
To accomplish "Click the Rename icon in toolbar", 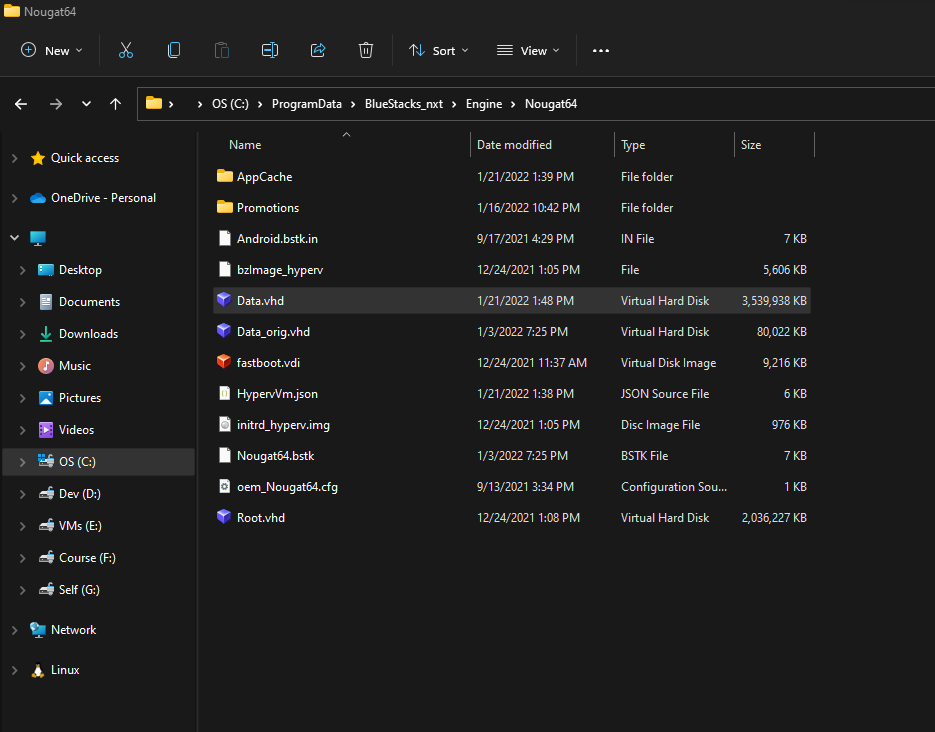I will 270,51.
